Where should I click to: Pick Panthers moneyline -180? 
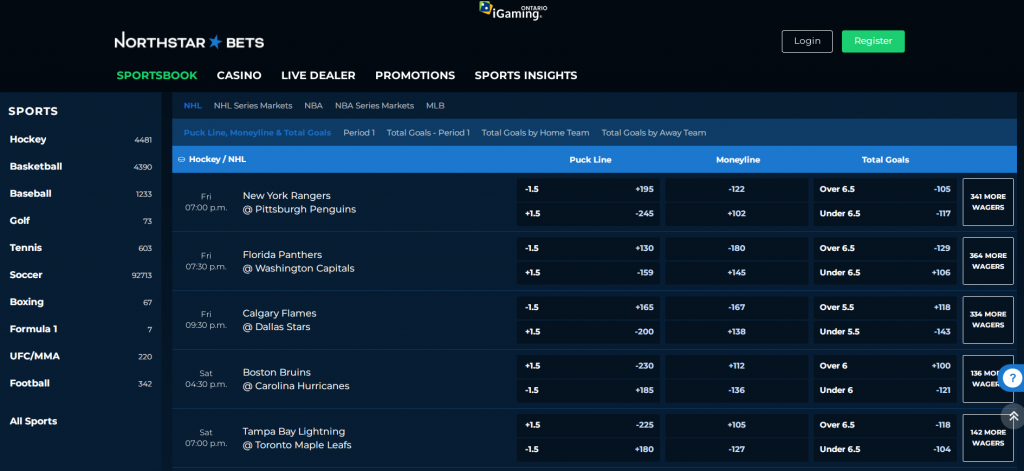[737, 248]
